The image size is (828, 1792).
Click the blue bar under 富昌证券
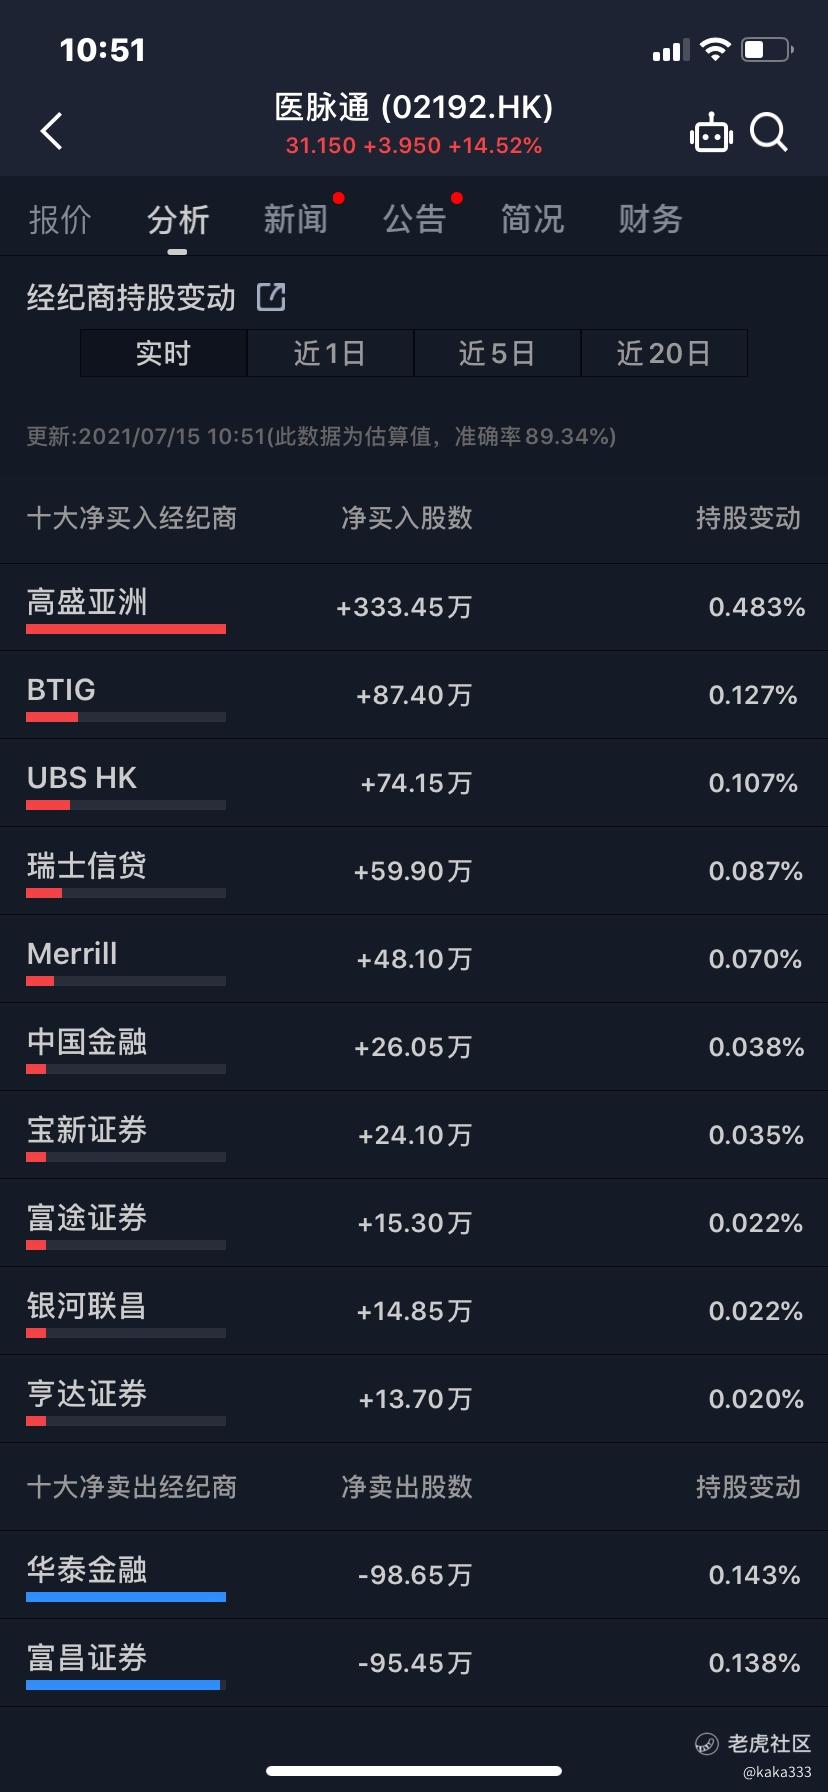[123, 1685]
